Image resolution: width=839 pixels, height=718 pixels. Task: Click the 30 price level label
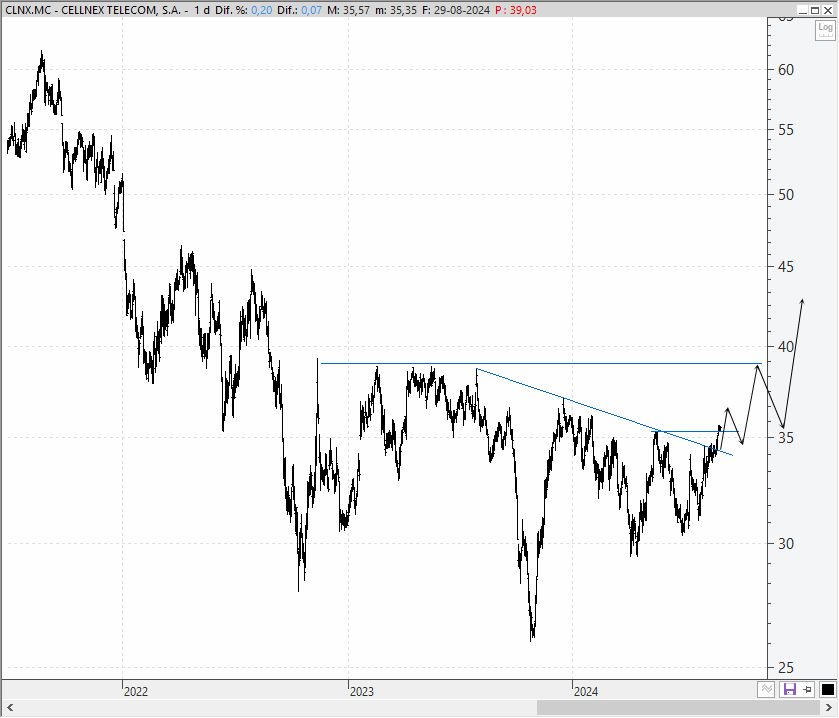click(785, 544)
